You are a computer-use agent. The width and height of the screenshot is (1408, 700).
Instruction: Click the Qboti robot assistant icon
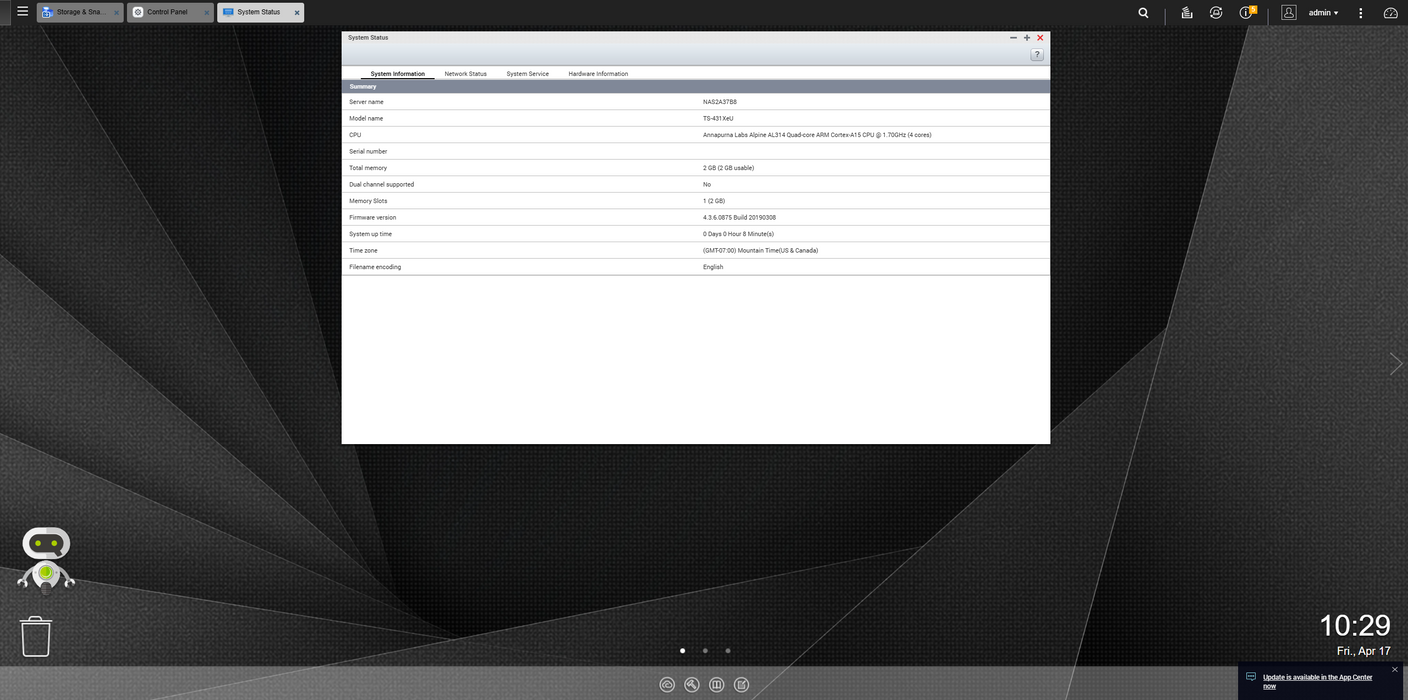tap(46, 559)
